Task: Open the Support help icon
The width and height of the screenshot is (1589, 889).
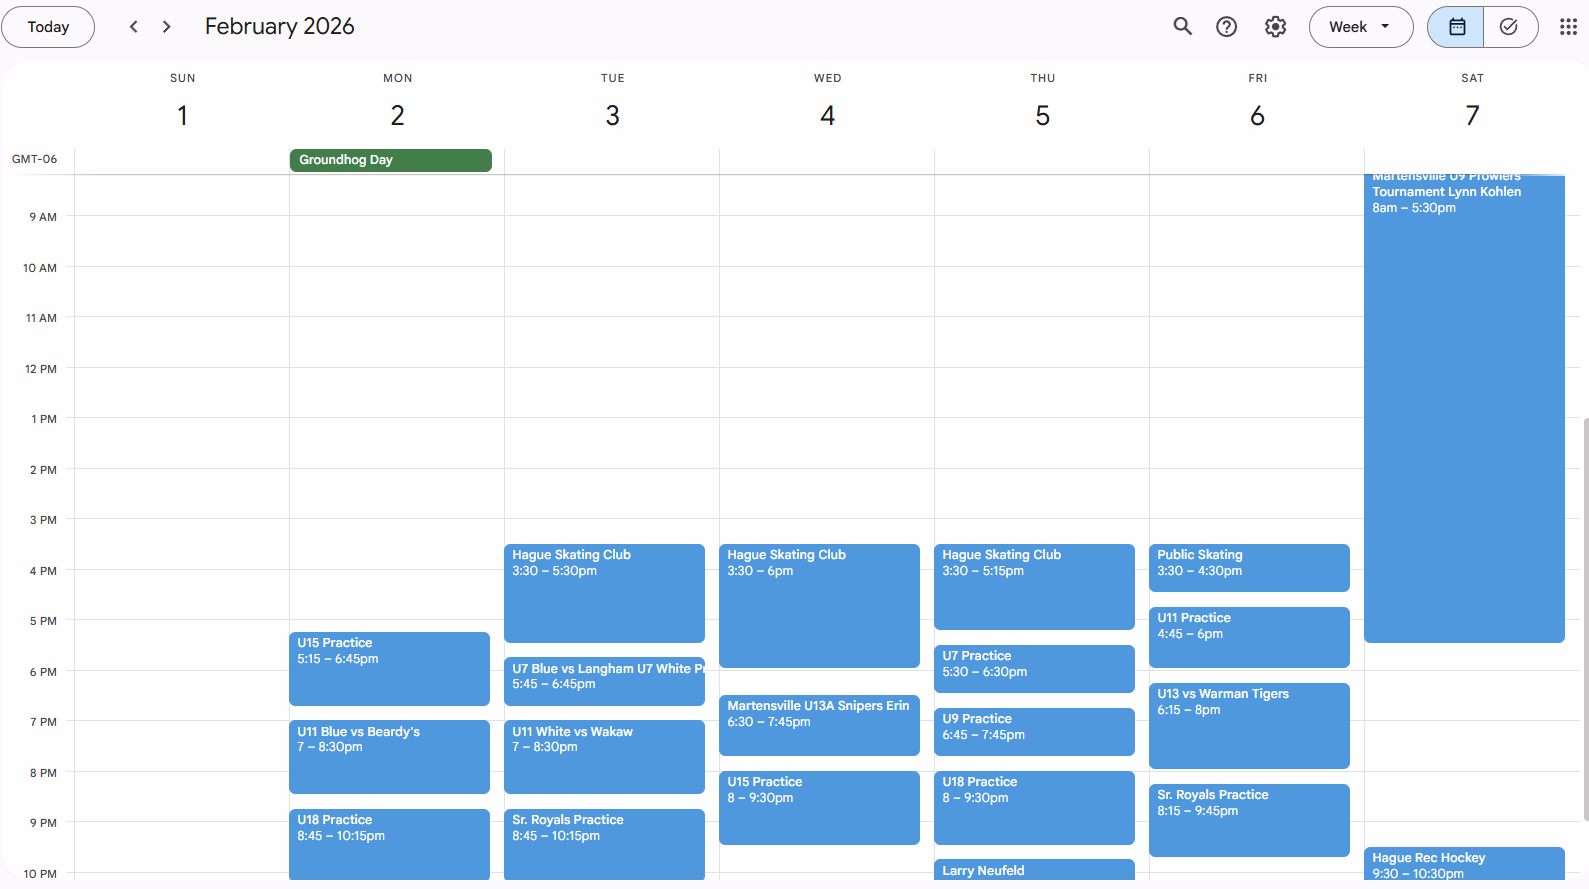Action: click(1226, 27)
